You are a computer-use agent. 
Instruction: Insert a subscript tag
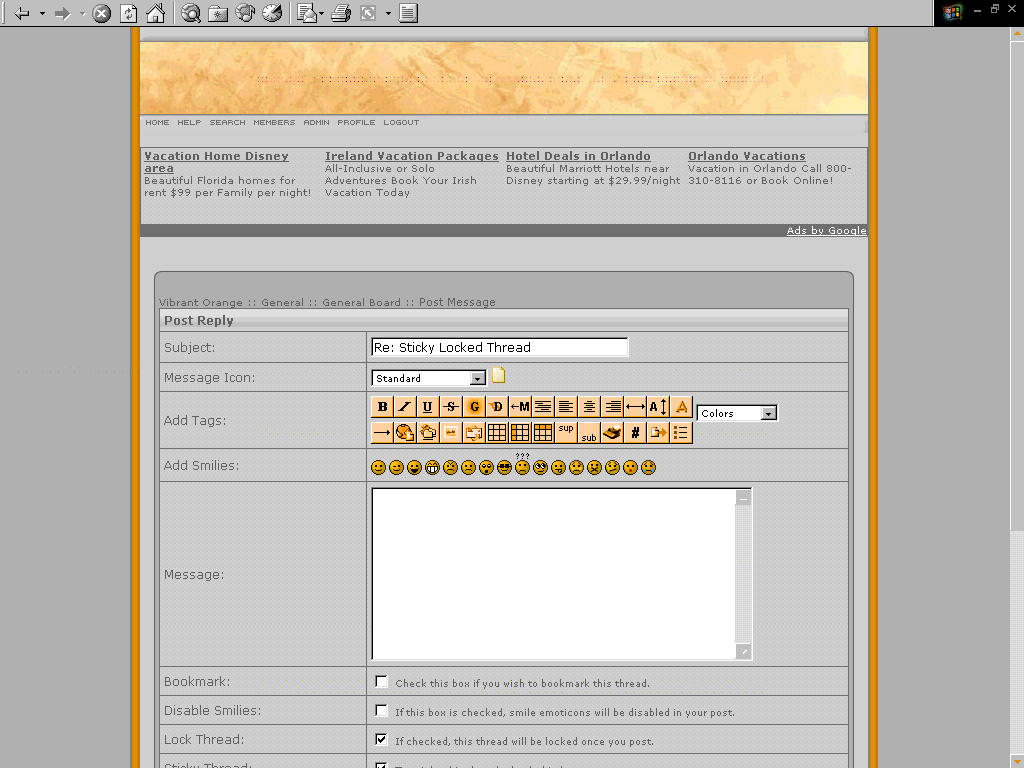pyautogui.click(x=589, y=434)
